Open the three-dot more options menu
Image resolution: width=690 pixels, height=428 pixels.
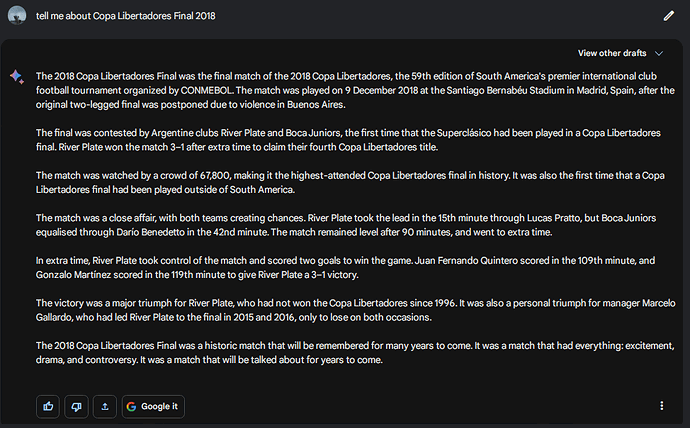[x=661, y=406]
